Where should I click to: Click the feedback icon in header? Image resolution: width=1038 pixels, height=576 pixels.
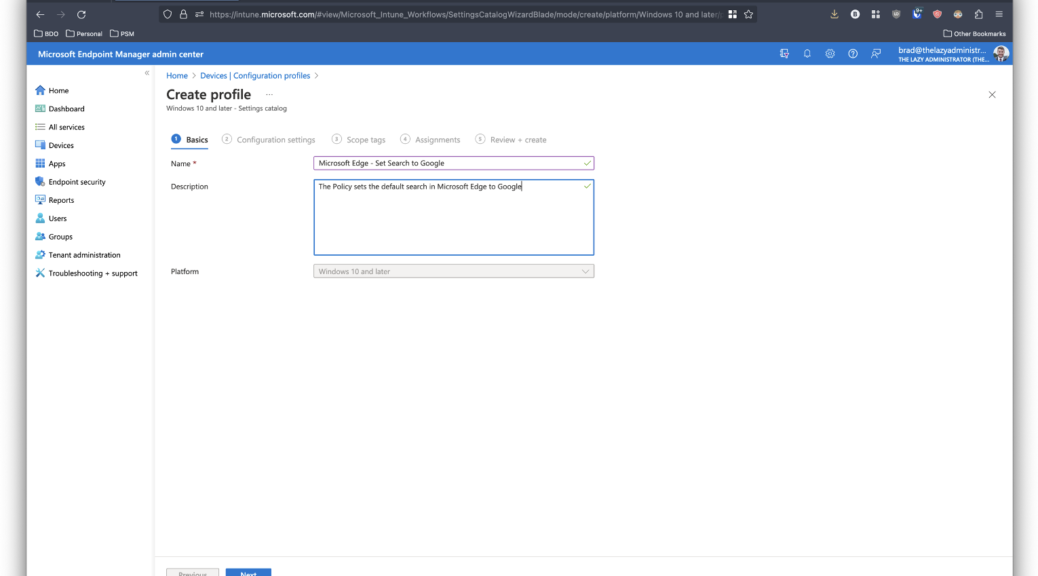876,54
